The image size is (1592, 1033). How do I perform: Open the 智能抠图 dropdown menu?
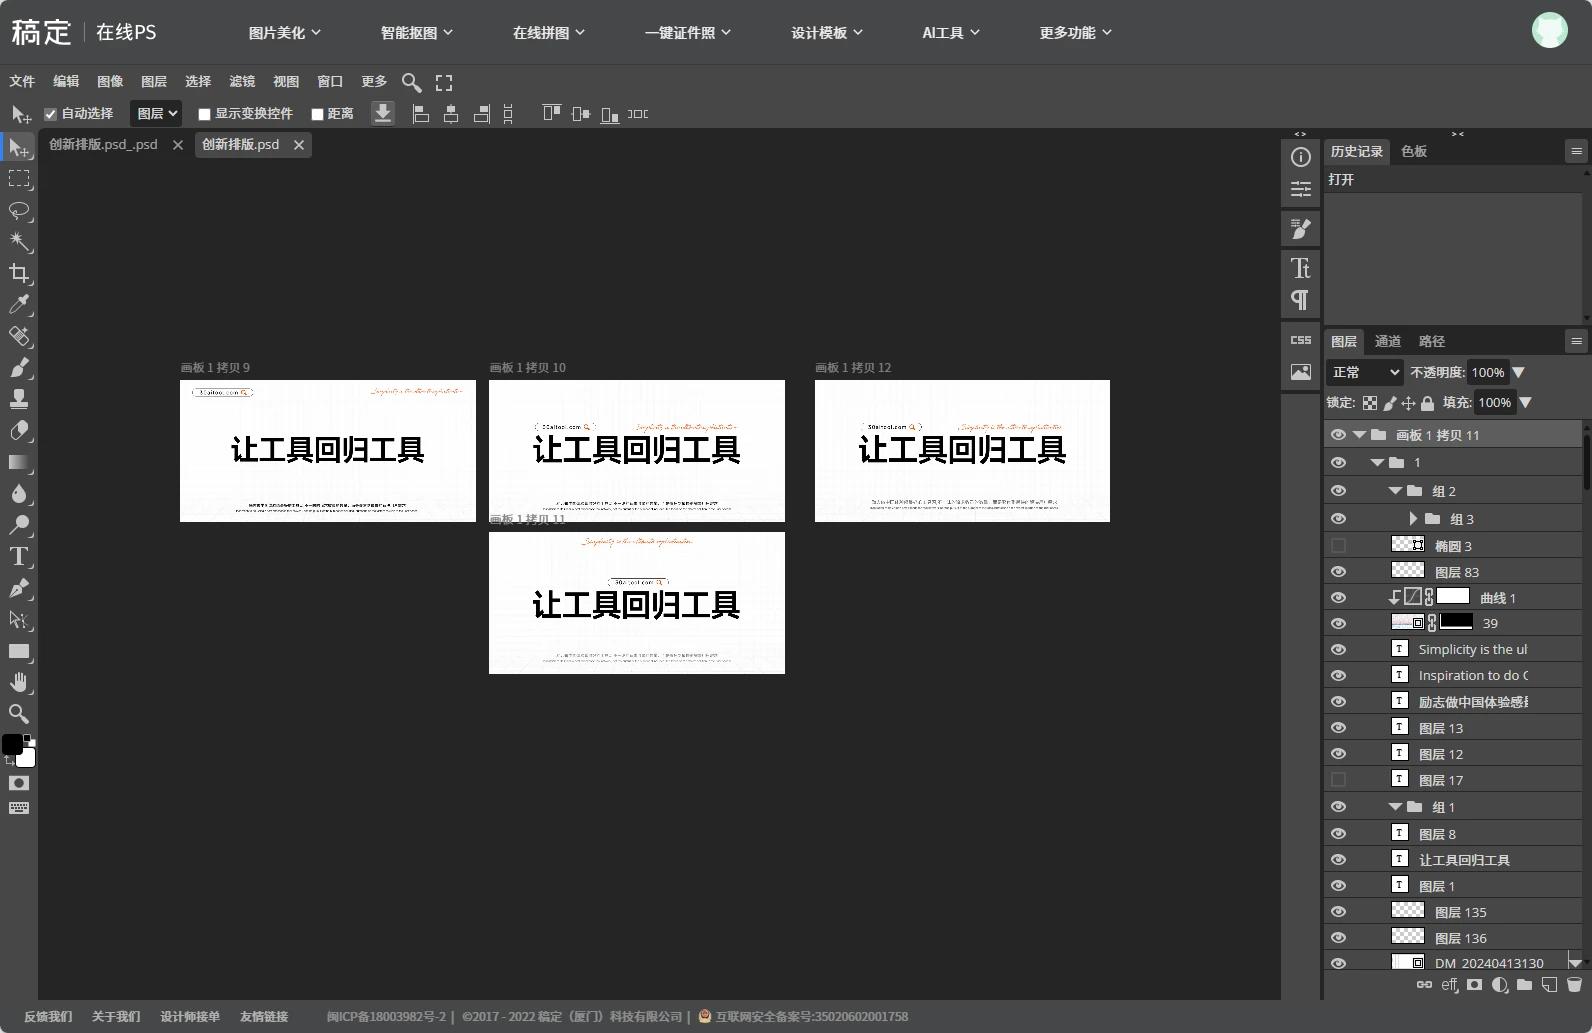click(416, 33)
